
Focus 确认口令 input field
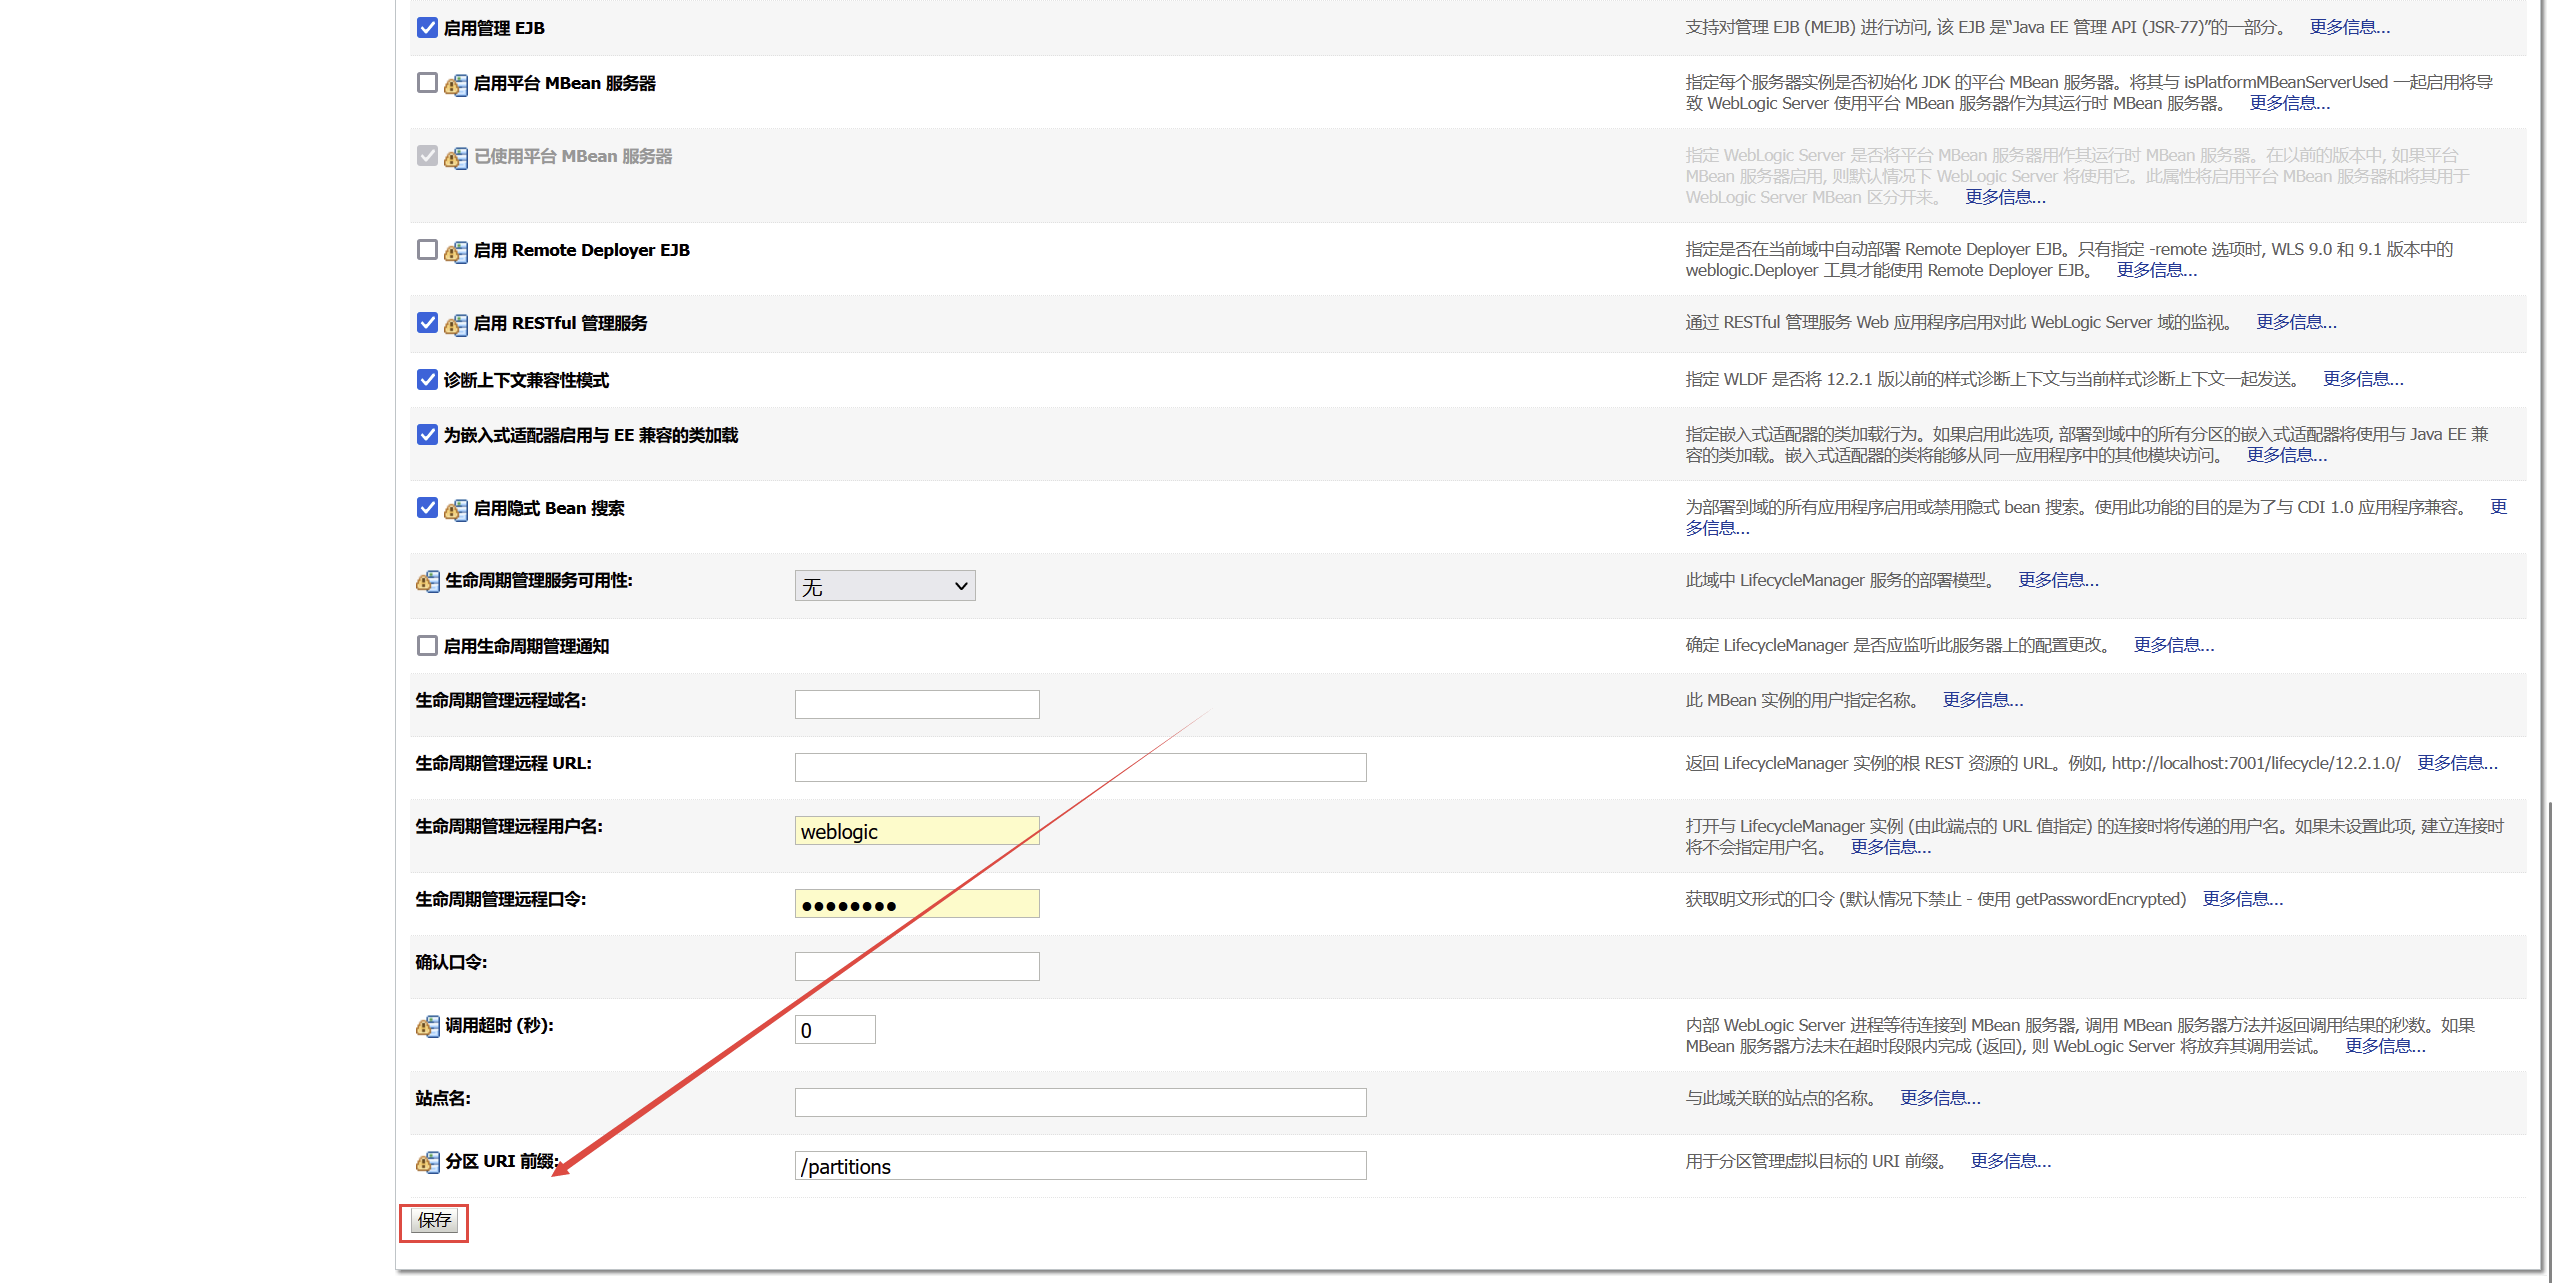[x=917, y=966]
